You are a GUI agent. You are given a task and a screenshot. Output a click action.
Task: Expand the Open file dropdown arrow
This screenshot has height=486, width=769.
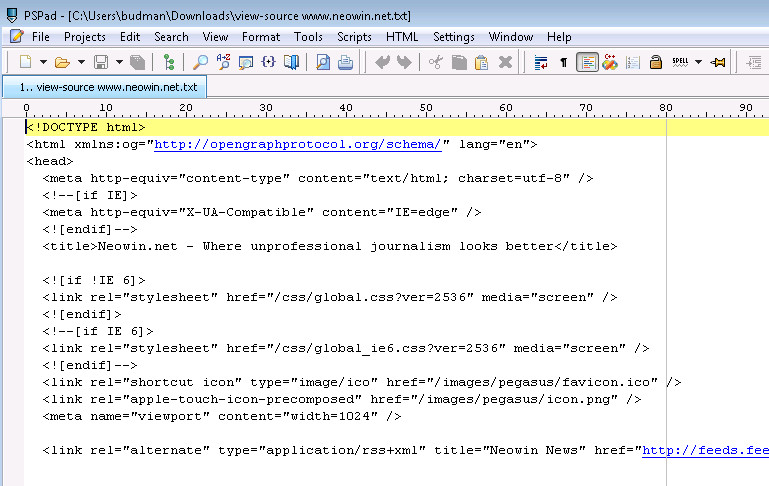(x=79, y=62)
